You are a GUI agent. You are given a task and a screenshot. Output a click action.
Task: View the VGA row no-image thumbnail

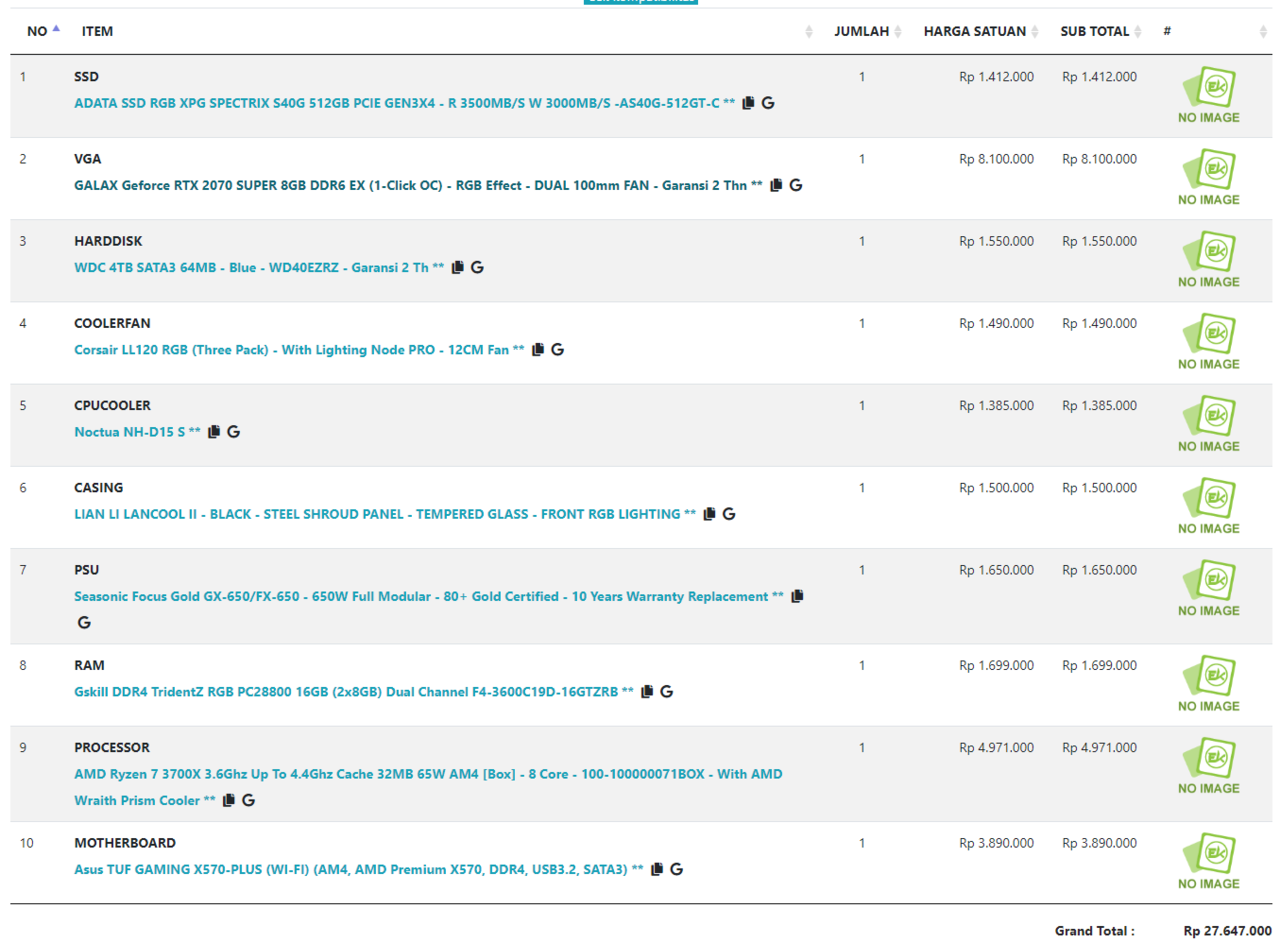[x=1208, y=177]
